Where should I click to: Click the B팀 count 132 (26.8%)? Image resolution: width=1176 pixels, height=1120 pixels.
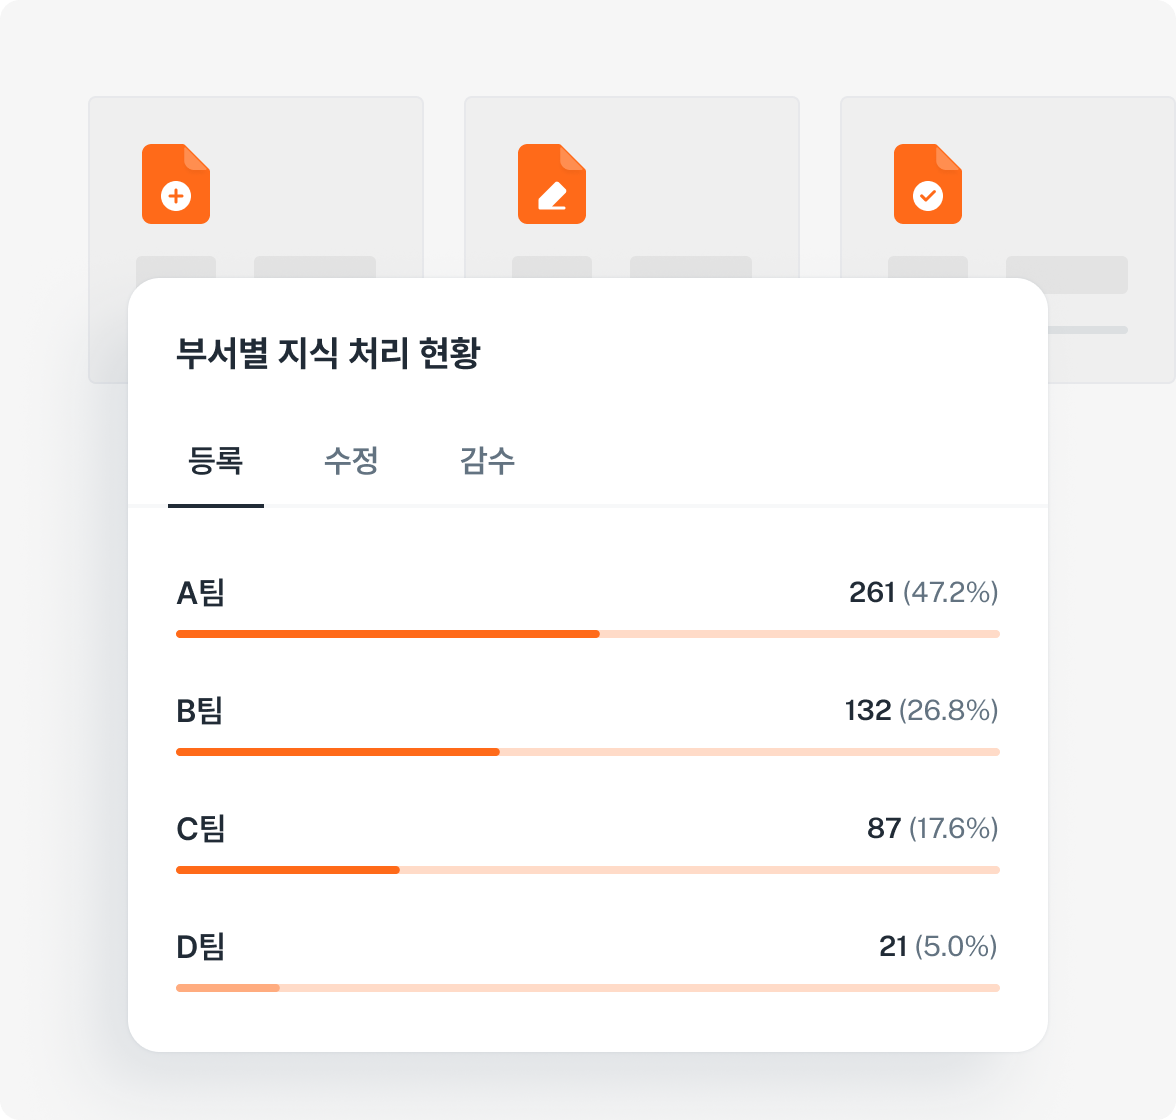(x=921, y=711)
